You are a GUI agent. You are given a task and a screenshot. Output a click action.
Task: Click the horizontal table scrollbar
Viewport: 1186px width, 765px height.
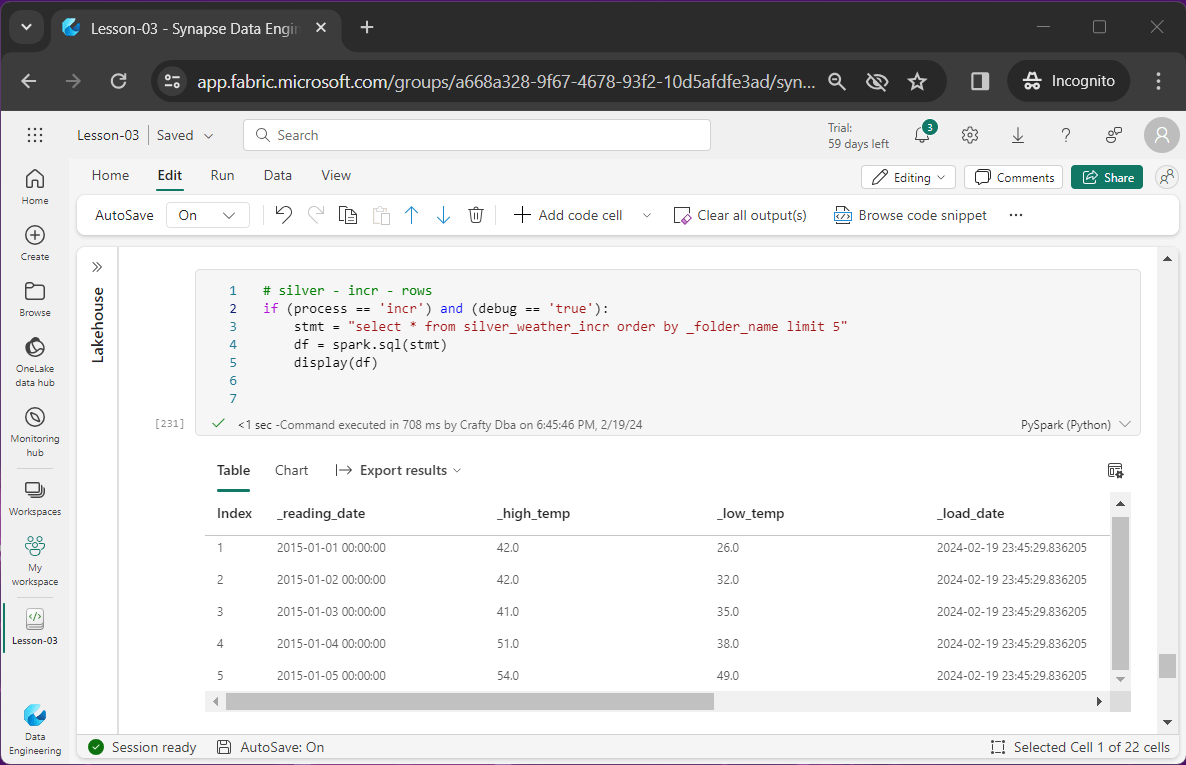pyautogui.click(x=470, y=702)
